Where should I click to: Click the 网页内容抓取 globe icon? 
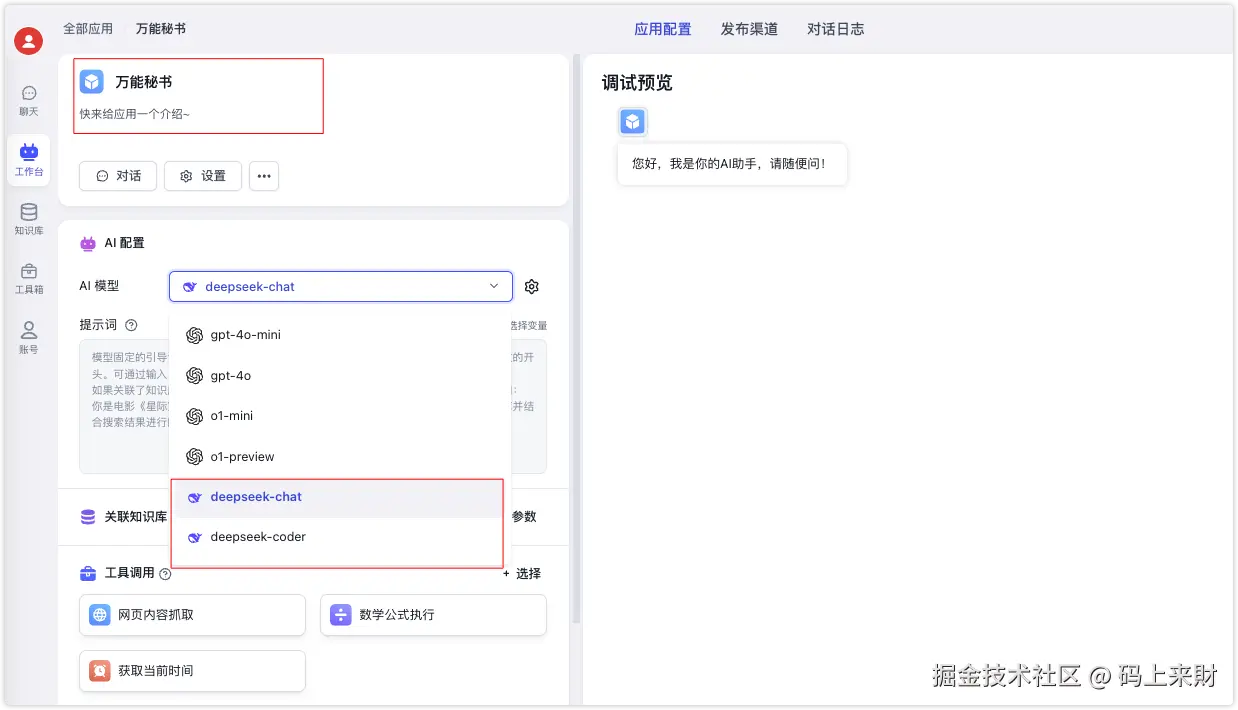click(x=100, y=615)
